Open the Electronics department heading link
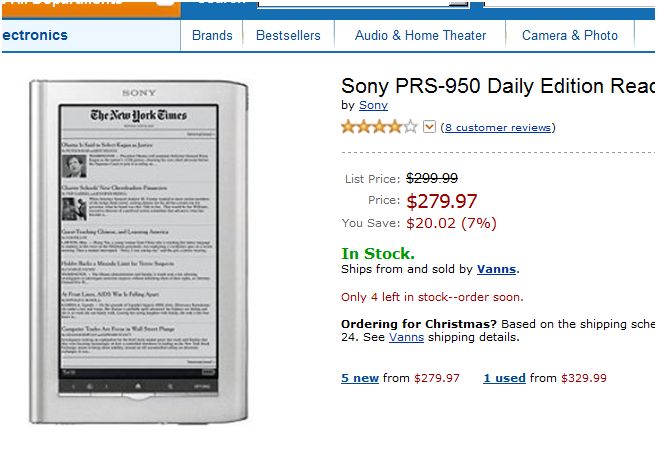Viewport: 657px width, 464px height. coord(34,35)
